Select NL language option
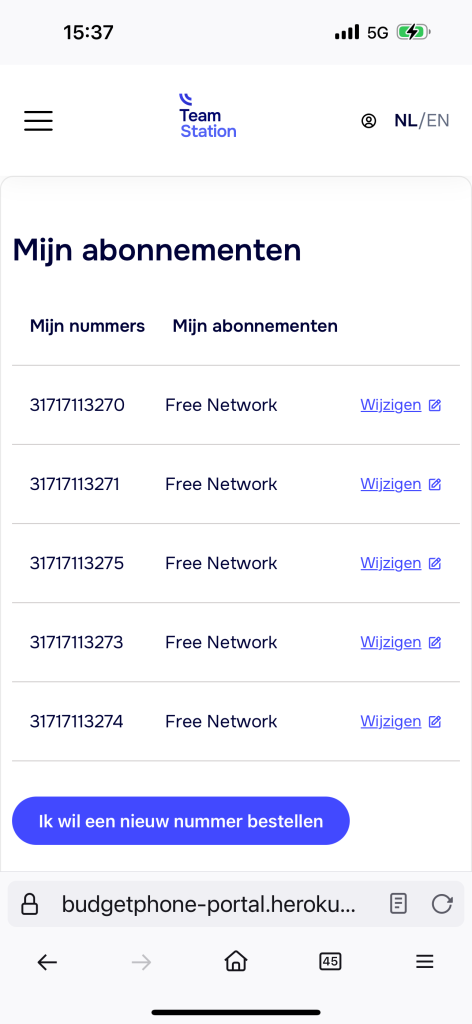This screenshot has height=1024, width=472. click(x=405, y=121)
